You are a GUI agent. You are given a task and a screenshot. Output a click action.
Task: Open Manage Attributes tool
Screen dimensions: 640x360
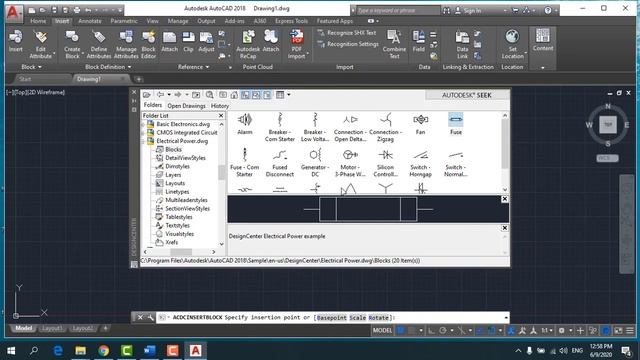pyautogui.click(x=126, y=44)
